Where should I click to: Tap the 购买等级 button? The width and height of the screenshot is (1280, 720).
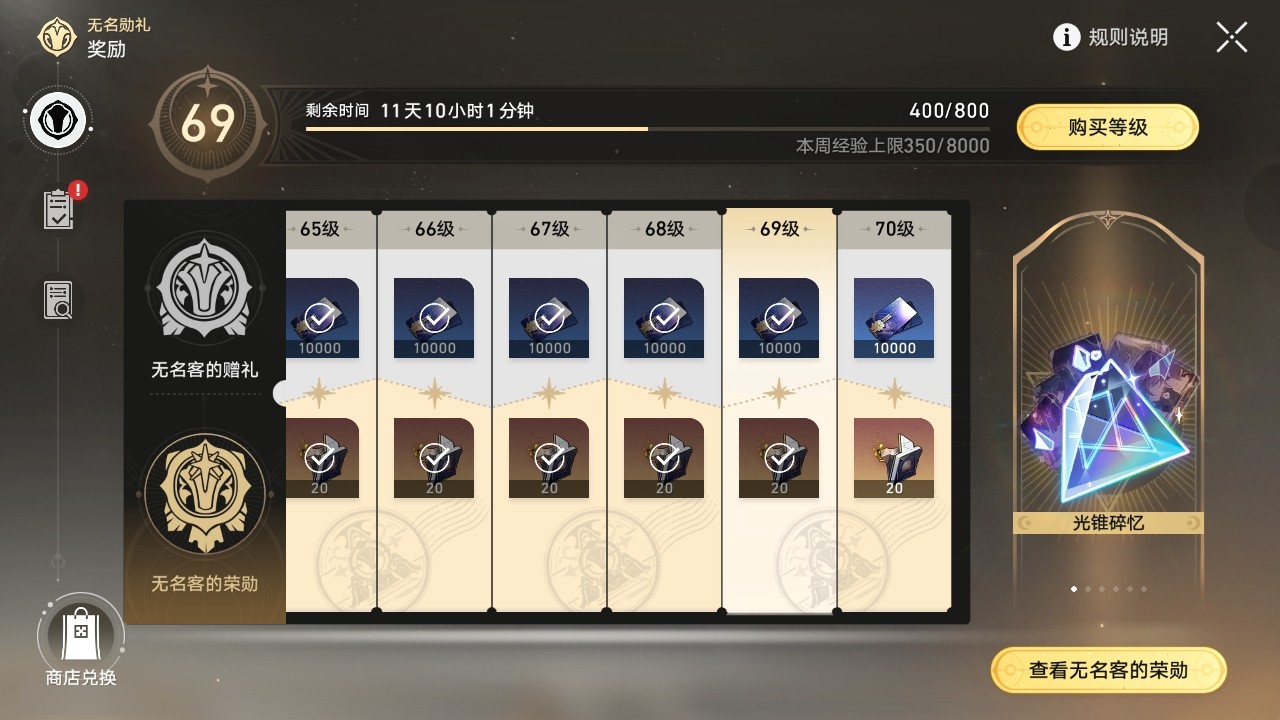1107,127
